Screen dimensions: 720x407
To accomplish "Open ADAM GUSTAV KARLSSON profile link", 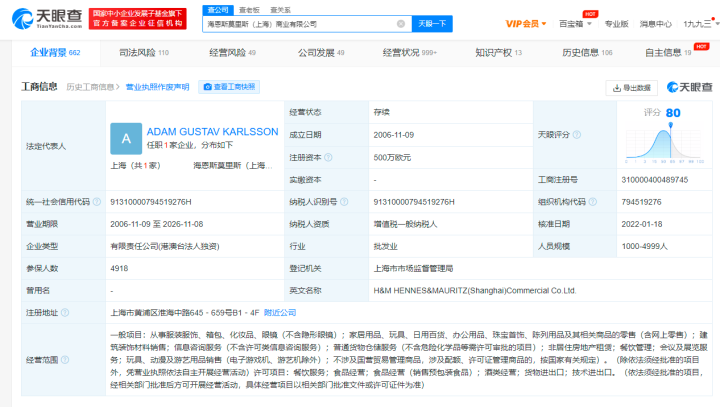I will [x=212, y=132].
